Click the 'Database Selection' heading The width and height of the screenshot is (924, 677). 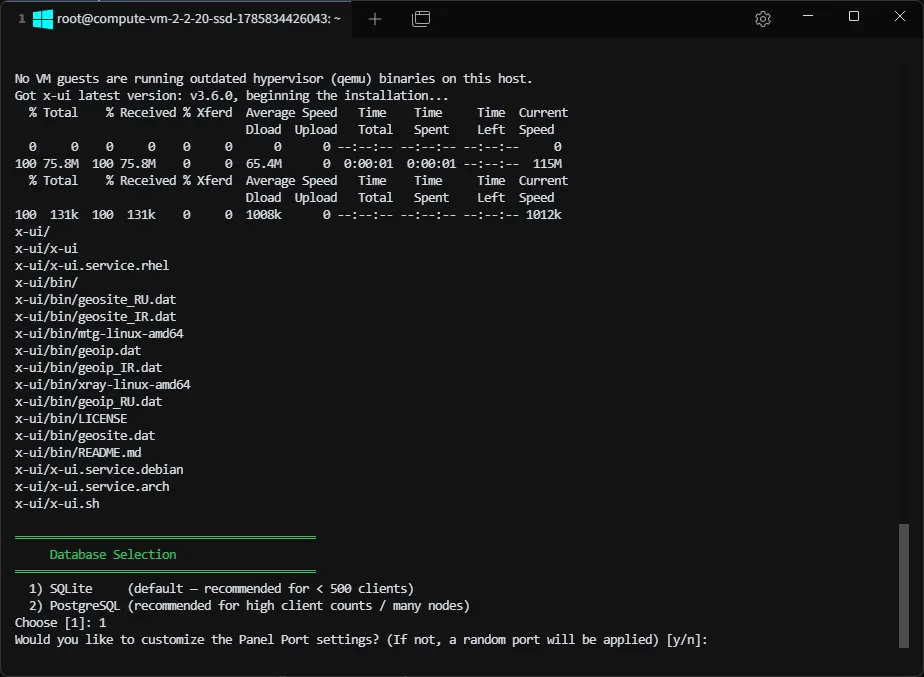(x=113, y=555)
